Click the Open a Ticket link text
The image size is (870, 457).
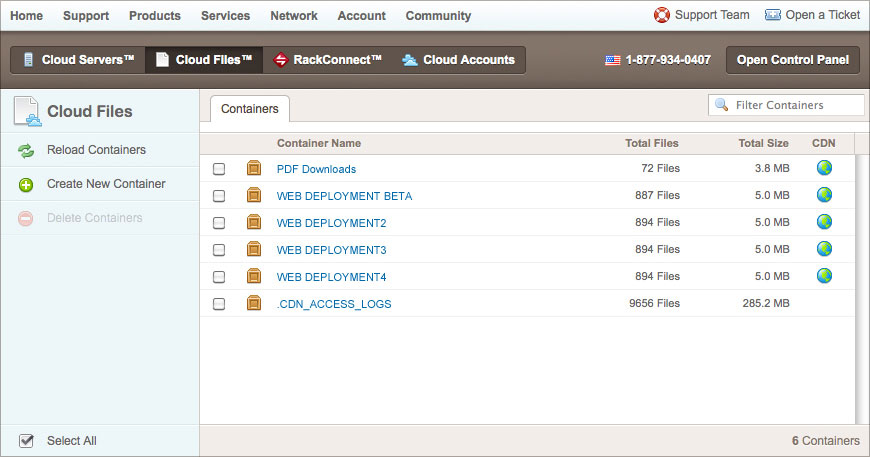(823, 15)
